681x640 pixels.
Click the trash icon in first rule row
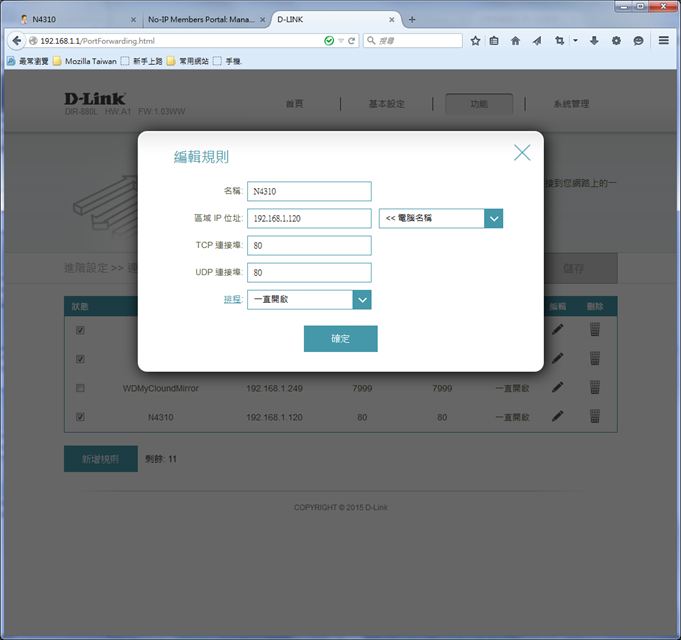click(595, 330)
